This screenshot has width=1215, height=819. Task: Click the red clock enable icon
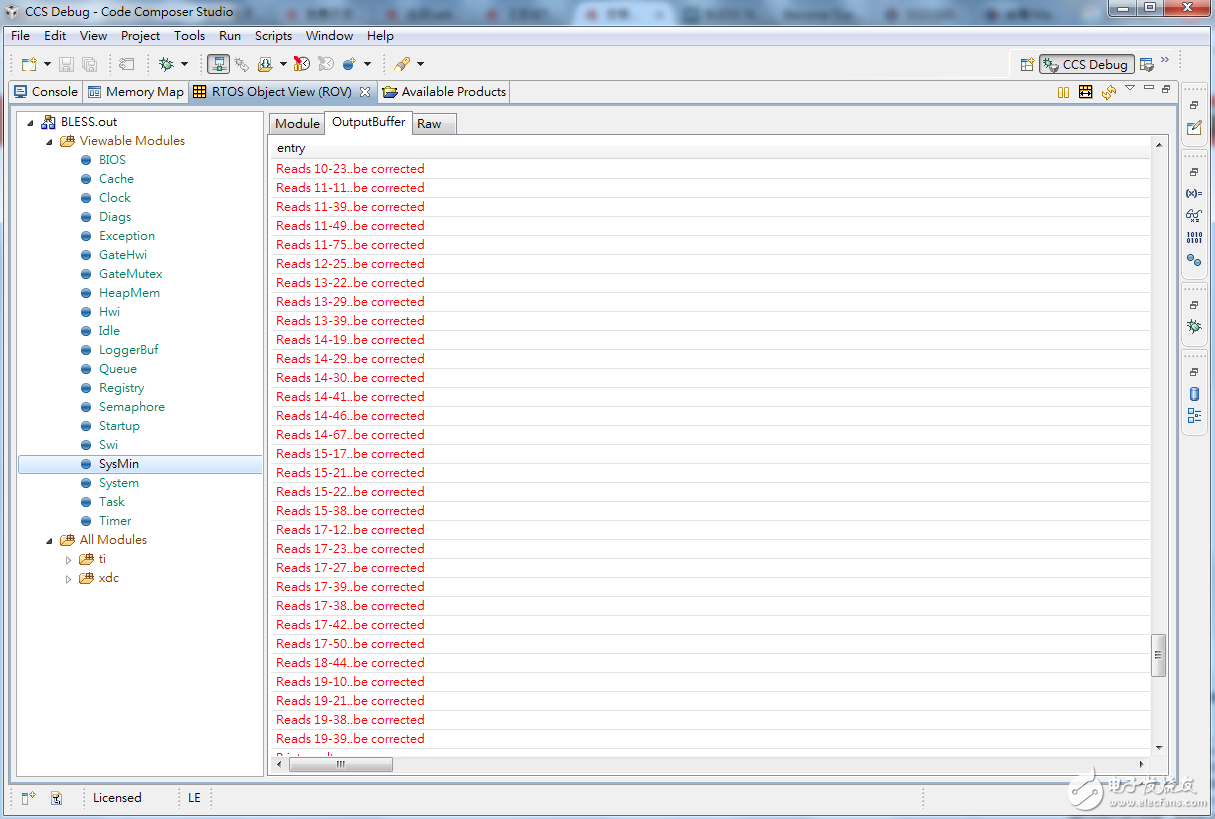(301, 64)
